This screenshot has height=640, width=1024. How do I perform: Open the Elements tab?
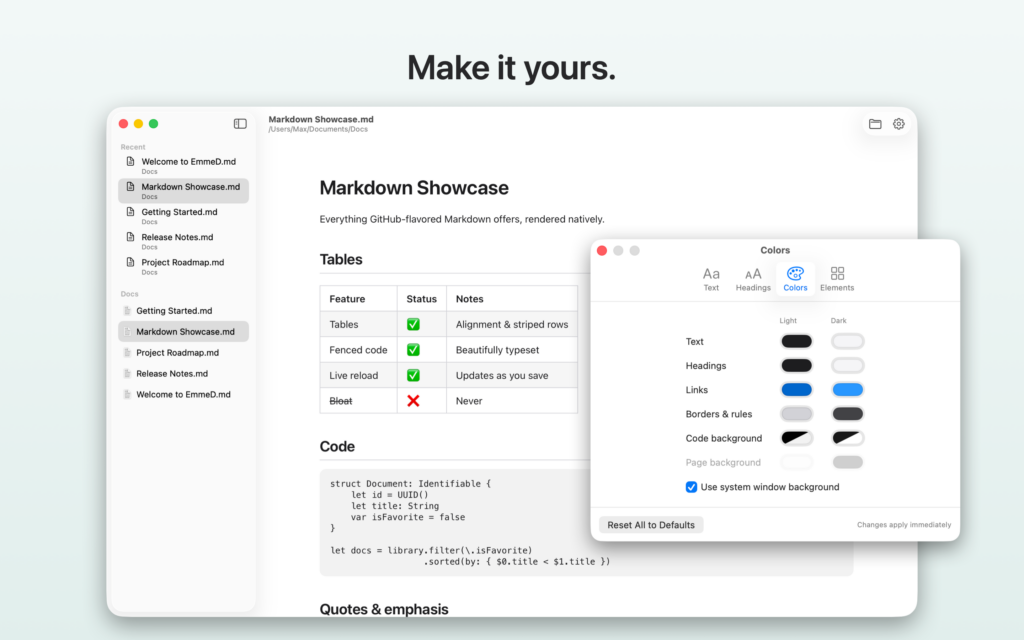click(x=837, y=279)
